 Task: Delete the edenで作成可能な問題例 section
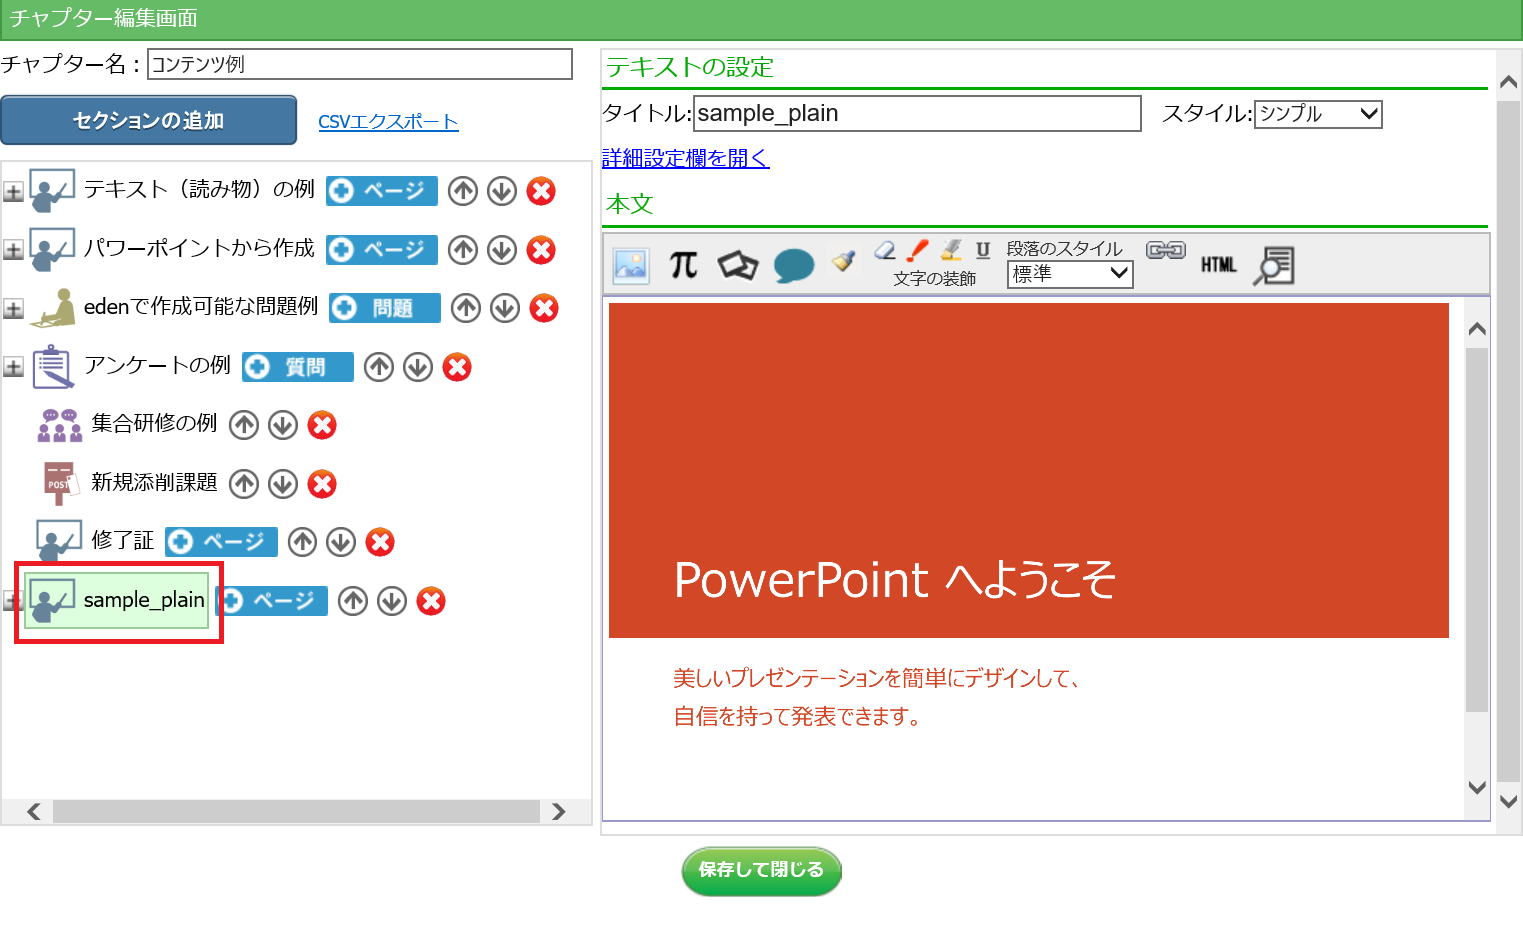(544, 308)
